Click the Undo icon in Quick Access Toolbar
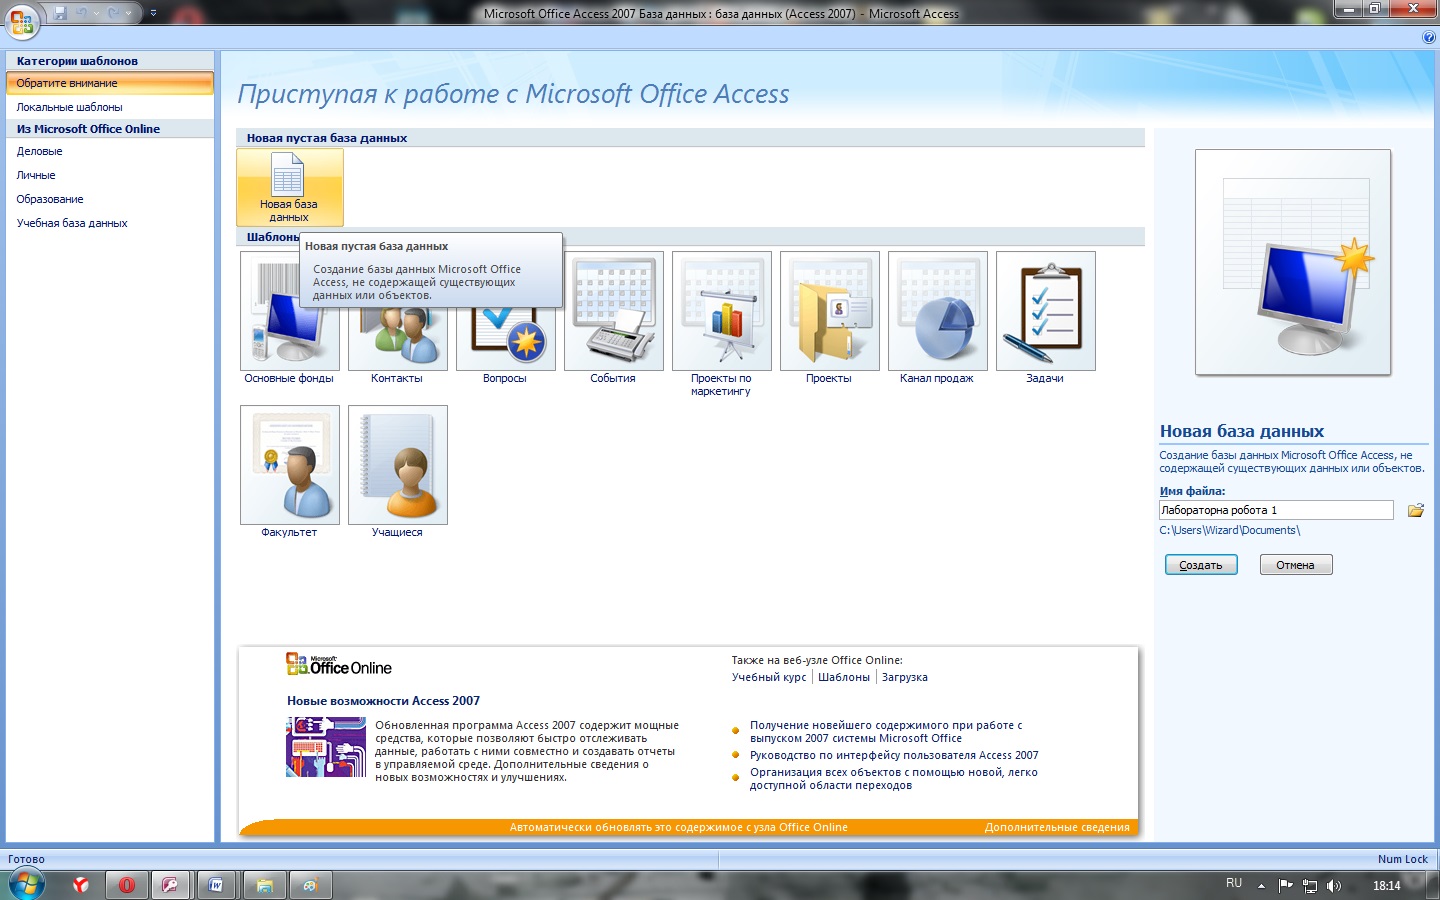Image resolution: width=1440 pixels, height=900 pixels. [x=83, y=13]
